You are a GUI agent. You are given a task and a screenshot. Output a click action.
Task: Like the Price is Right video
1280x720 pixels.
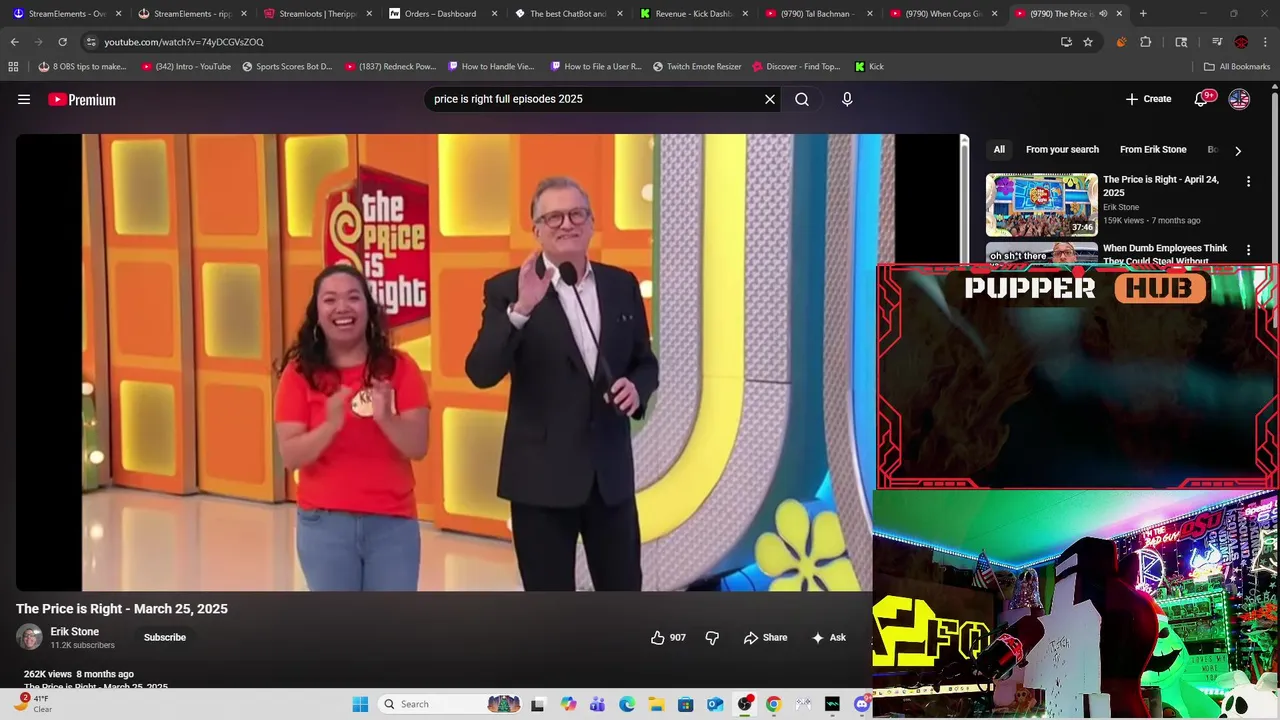point(668,637)
